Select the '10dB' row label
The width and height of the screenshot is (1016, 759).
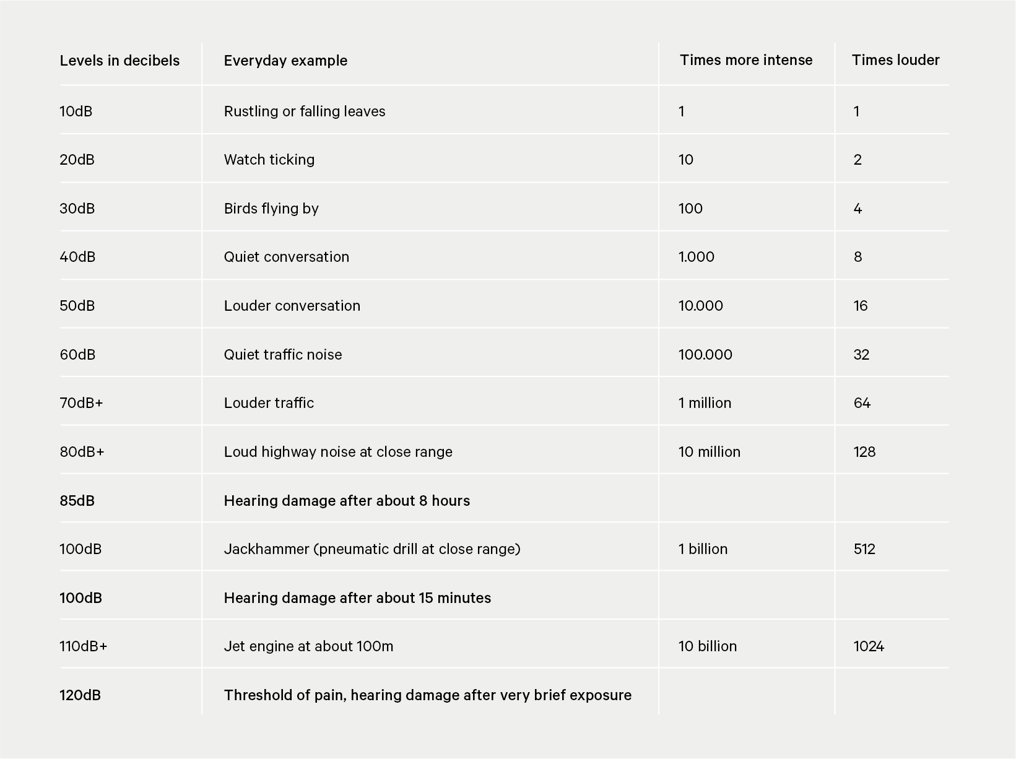(76, 111)
